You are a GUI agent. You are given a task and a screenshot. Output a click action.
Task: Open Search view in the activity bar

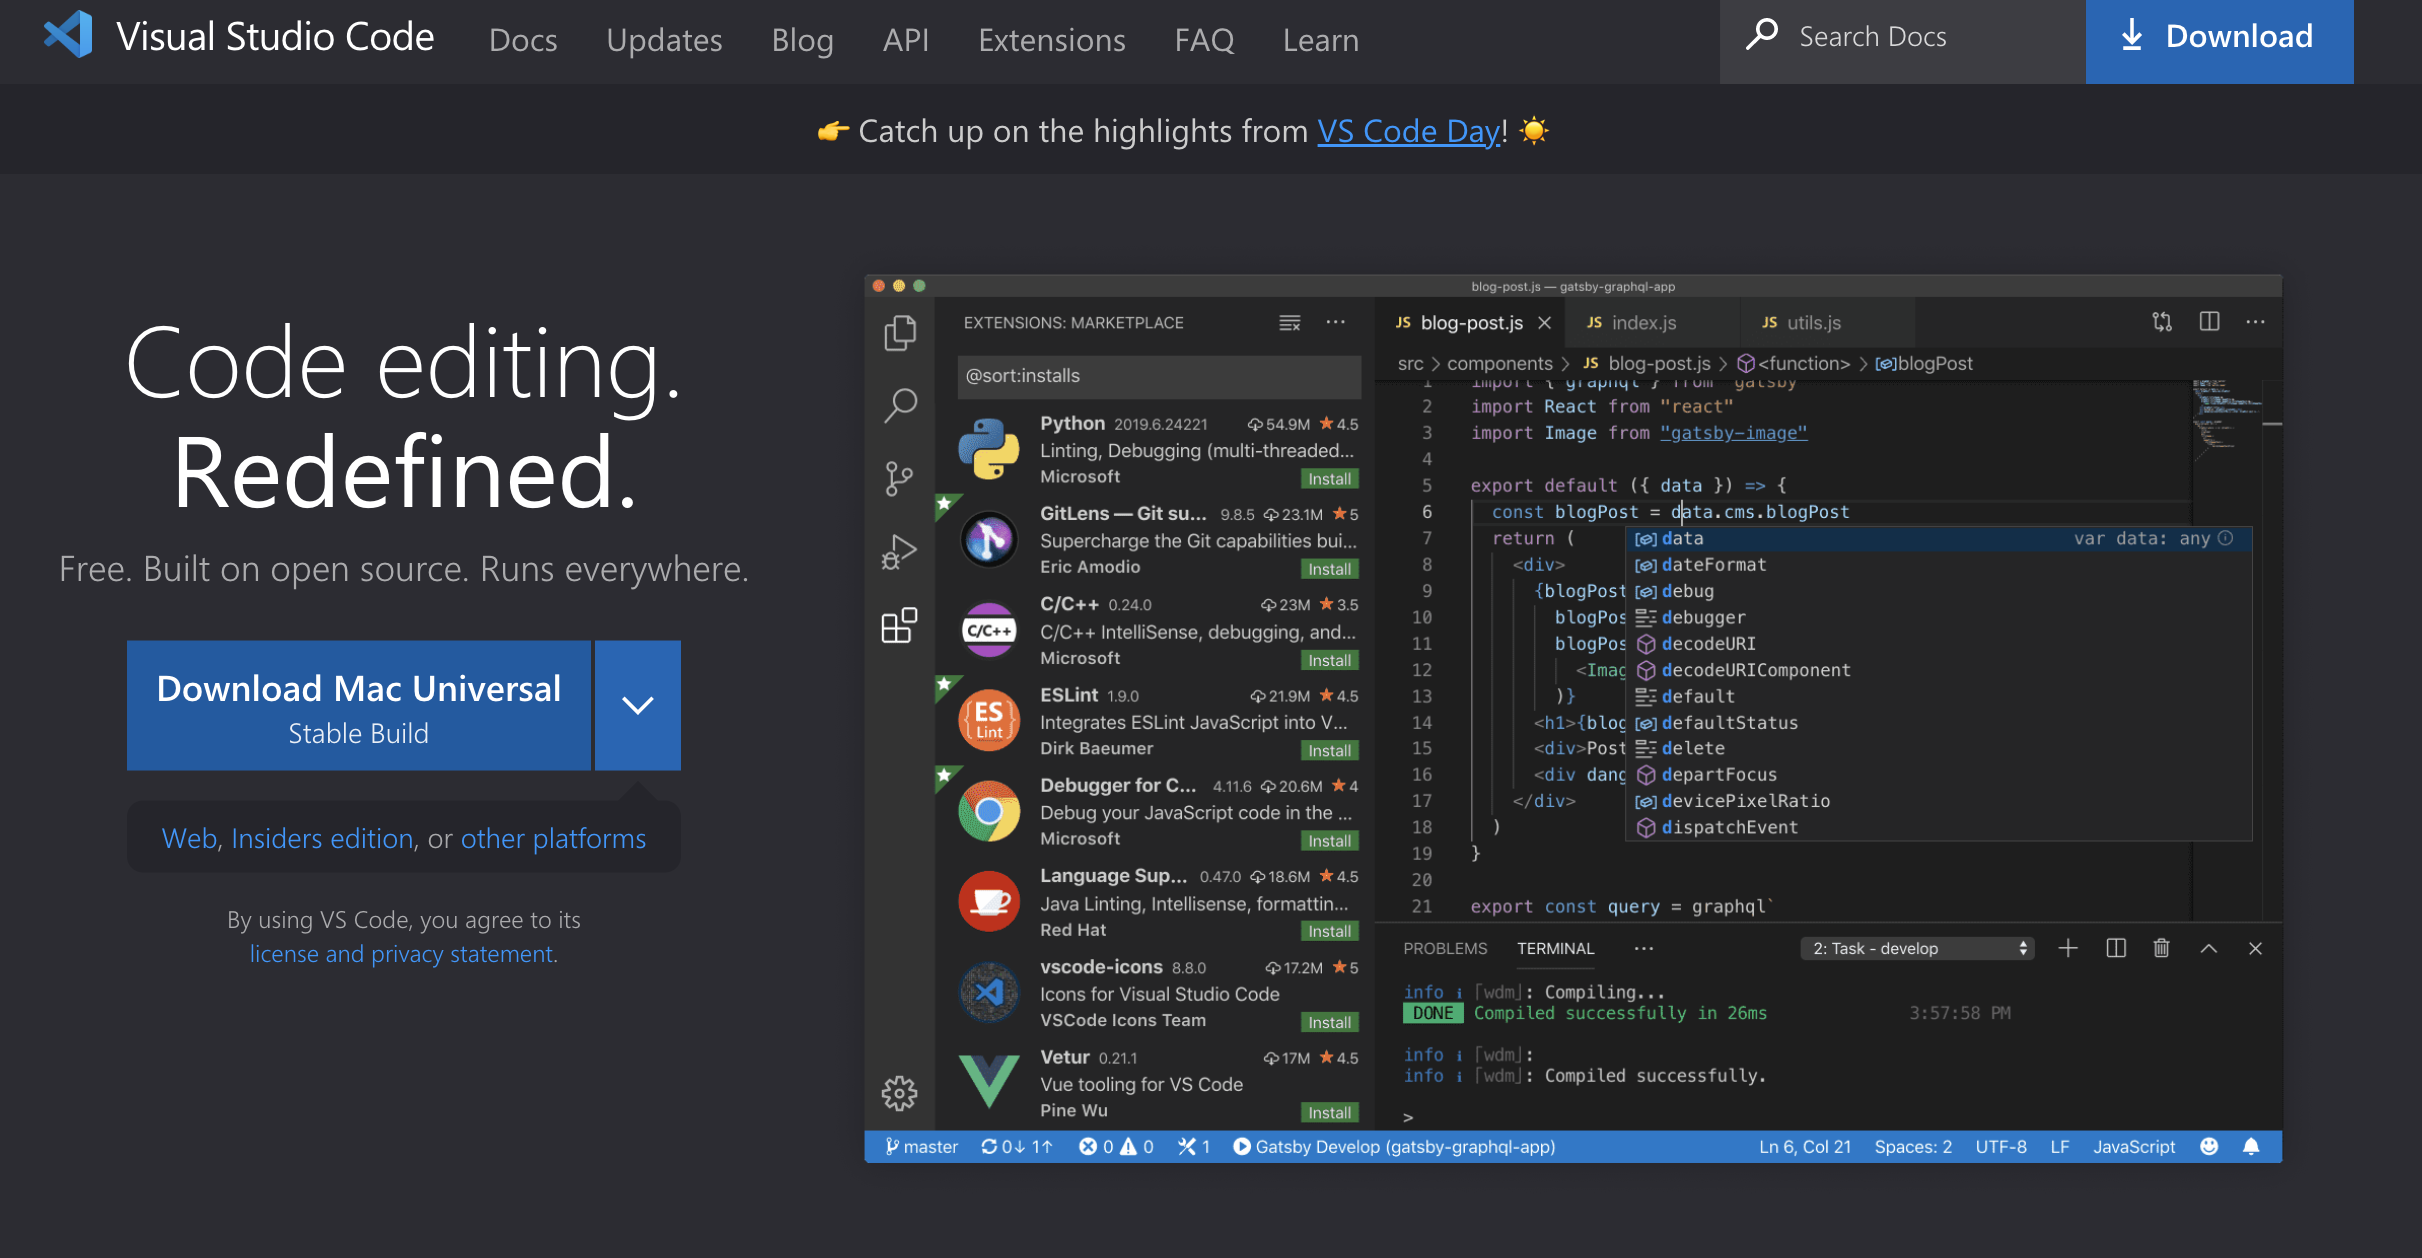click(900, 406)
